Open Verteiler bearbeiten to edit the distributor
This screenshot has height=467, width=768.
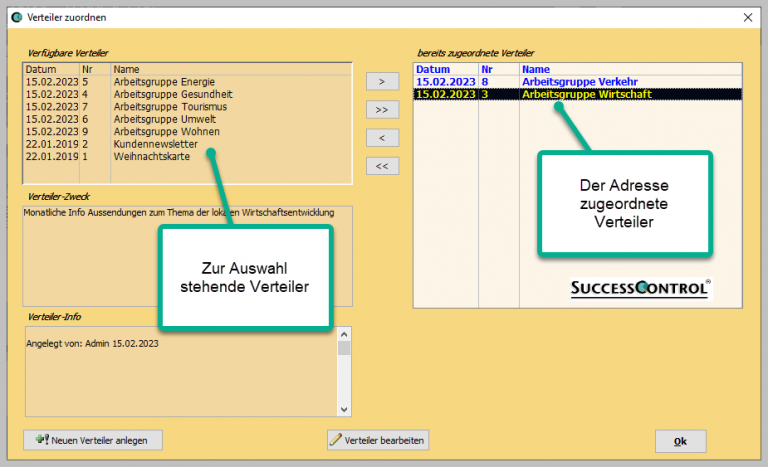[378, 440]
